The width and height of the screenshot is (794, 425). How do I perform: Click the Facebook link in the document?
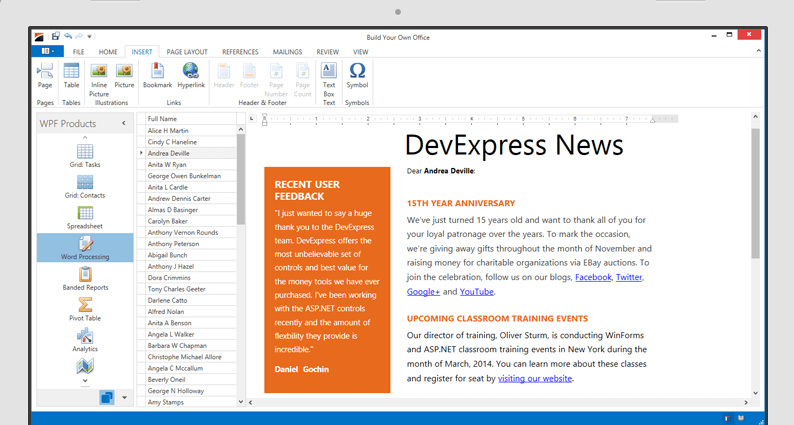(x=593, y=277)
